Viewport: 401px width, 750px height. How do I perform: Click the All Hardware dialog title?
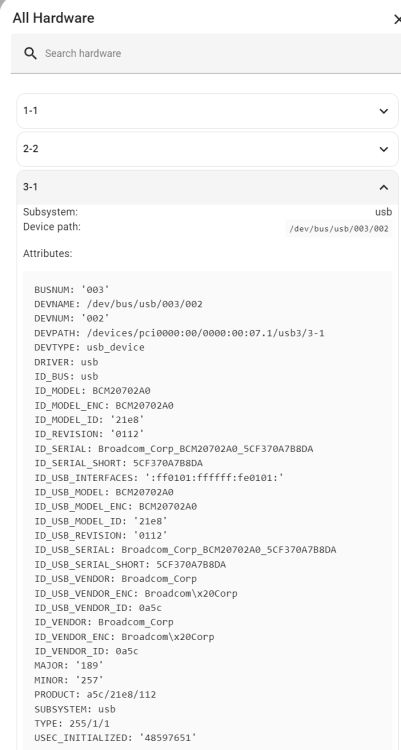tap(53, 18)
